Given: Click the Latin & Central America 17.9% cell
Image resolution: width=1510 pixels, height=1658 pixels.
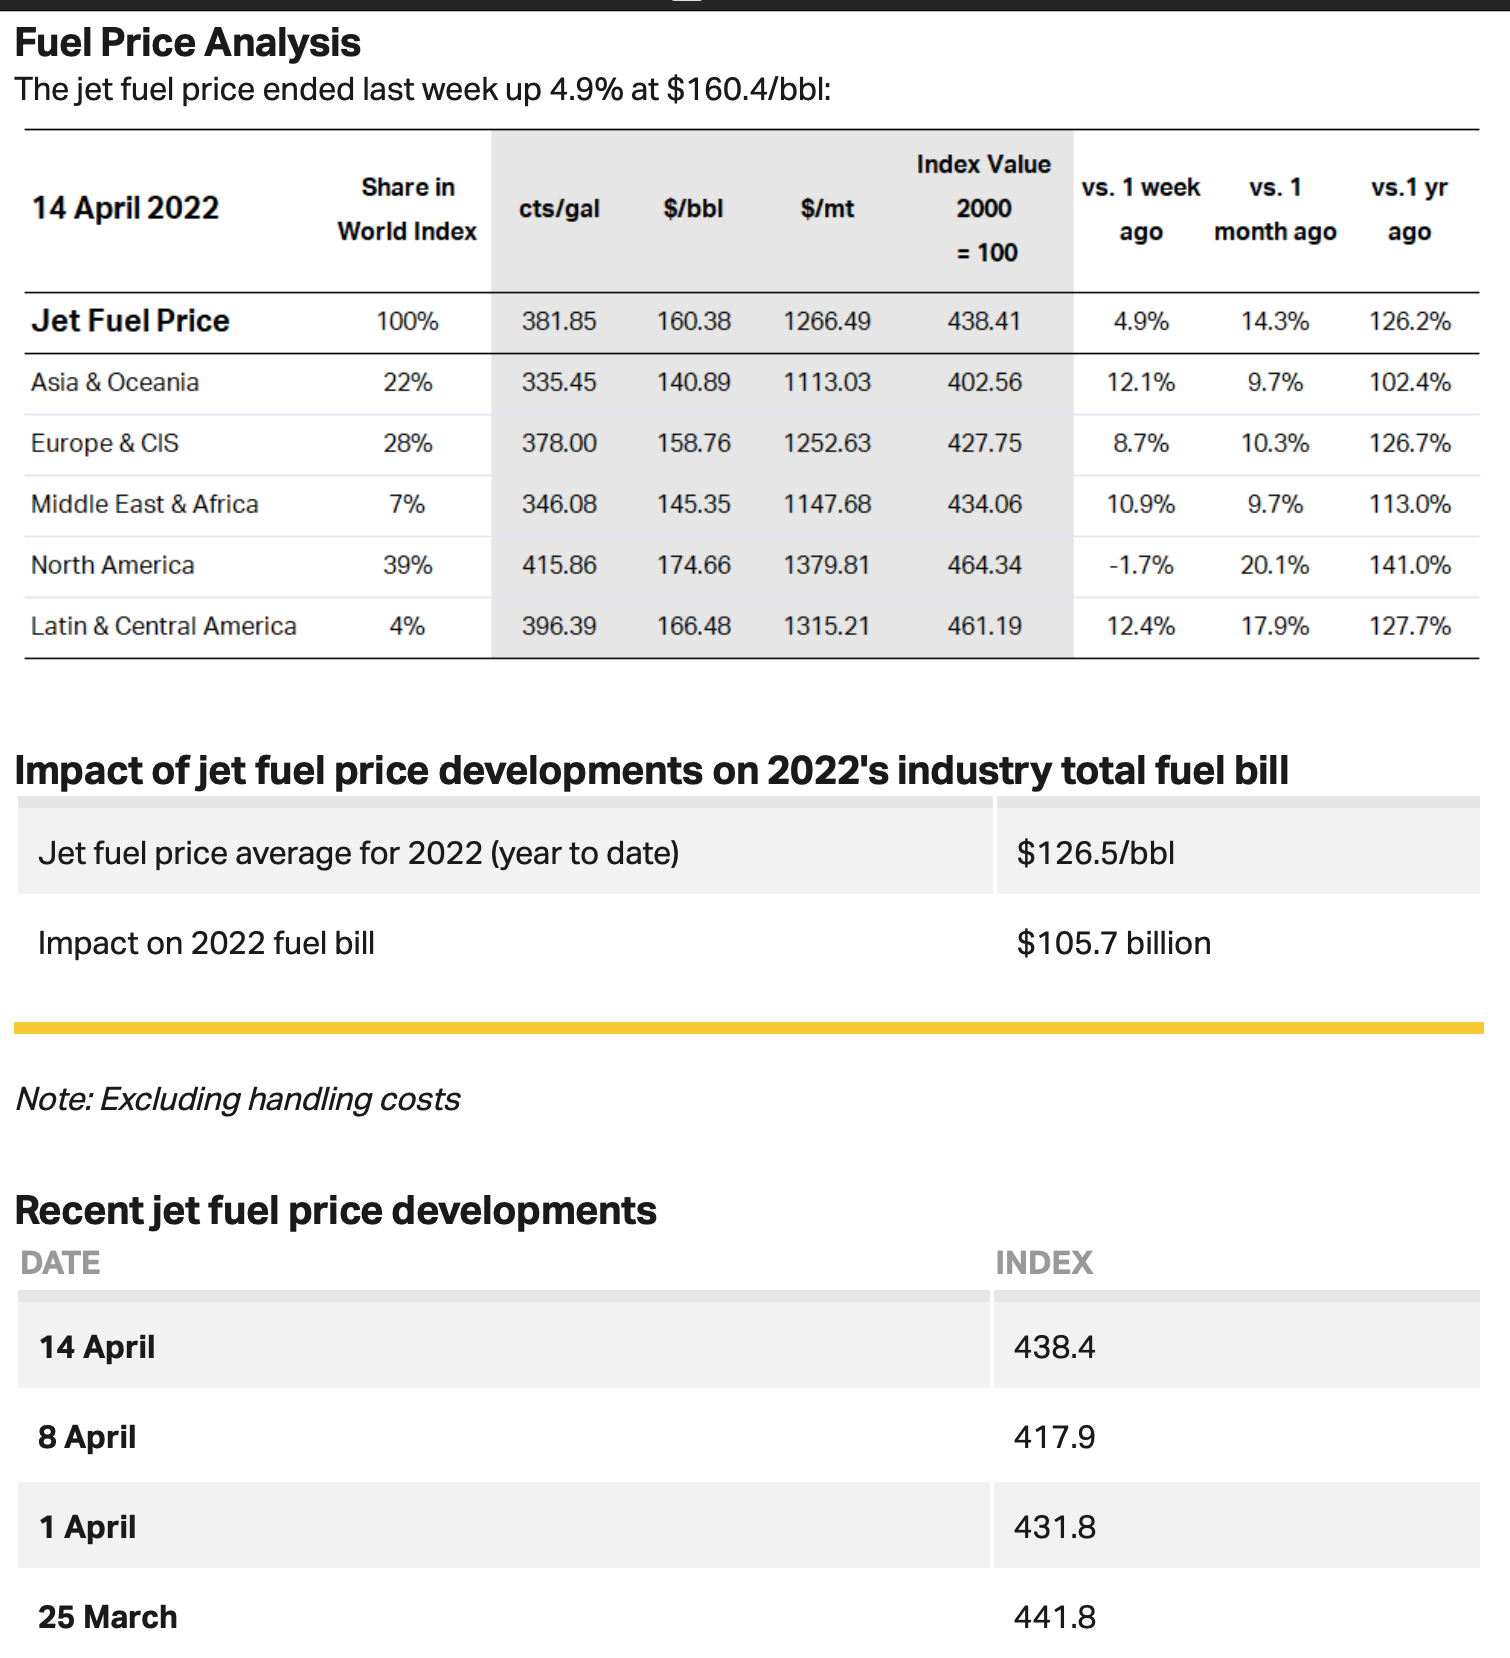Looking at the screenshot, I should 1275,626.
